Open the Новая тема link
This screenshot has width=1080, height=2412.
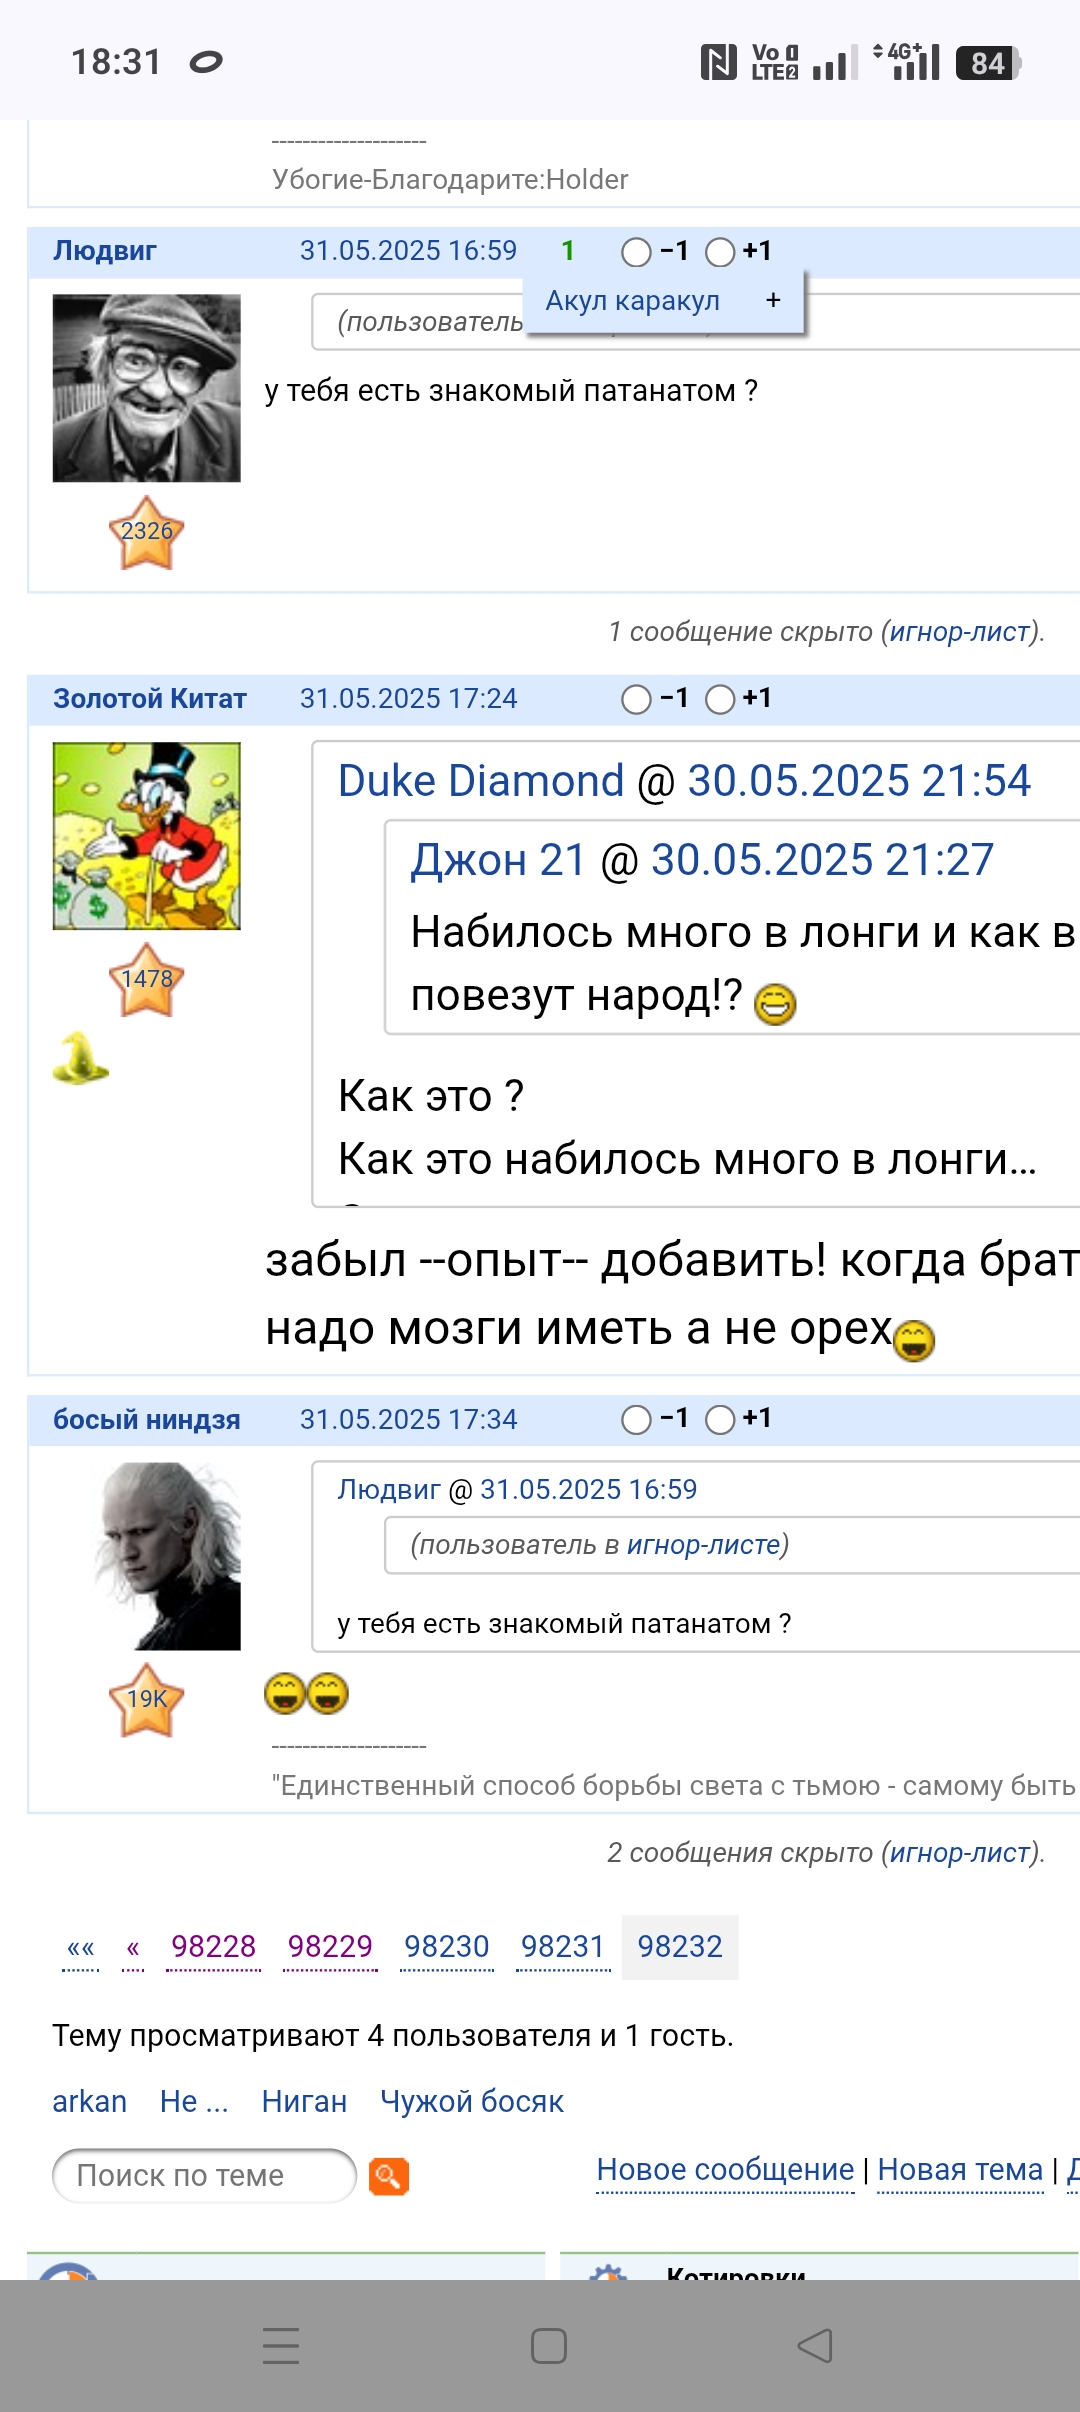[x=960, y=2170]
